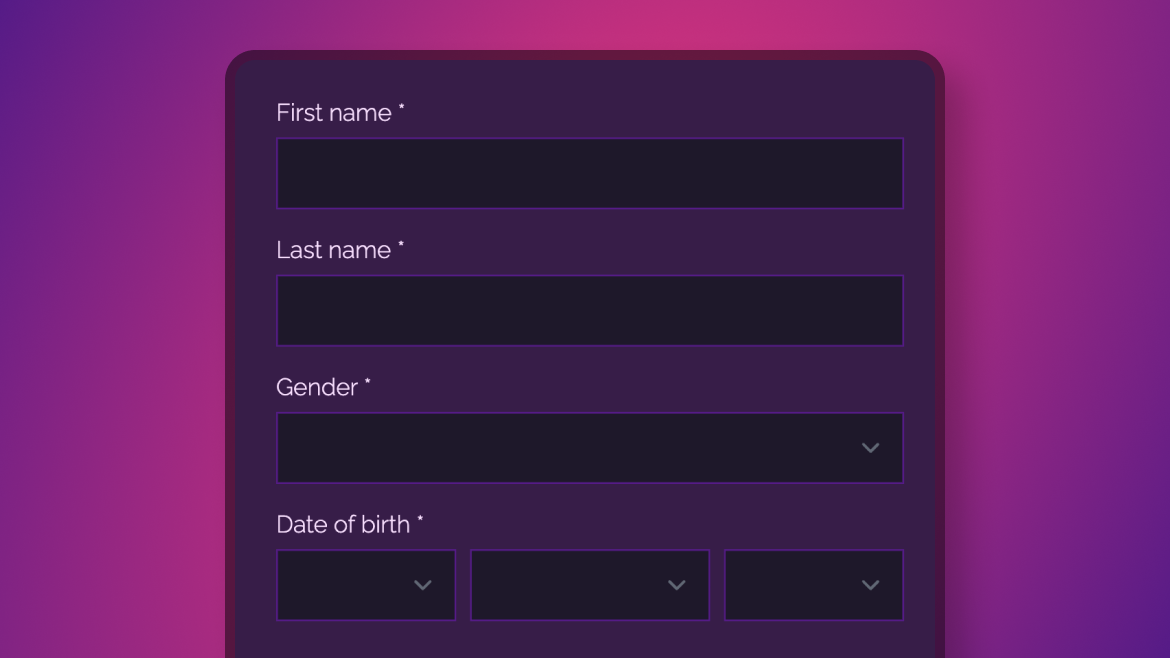Image resolution: width=1170 pixels, height=658 pixels.
Task: Click chevron of widest Date of birth select
Action: point(676,585)
